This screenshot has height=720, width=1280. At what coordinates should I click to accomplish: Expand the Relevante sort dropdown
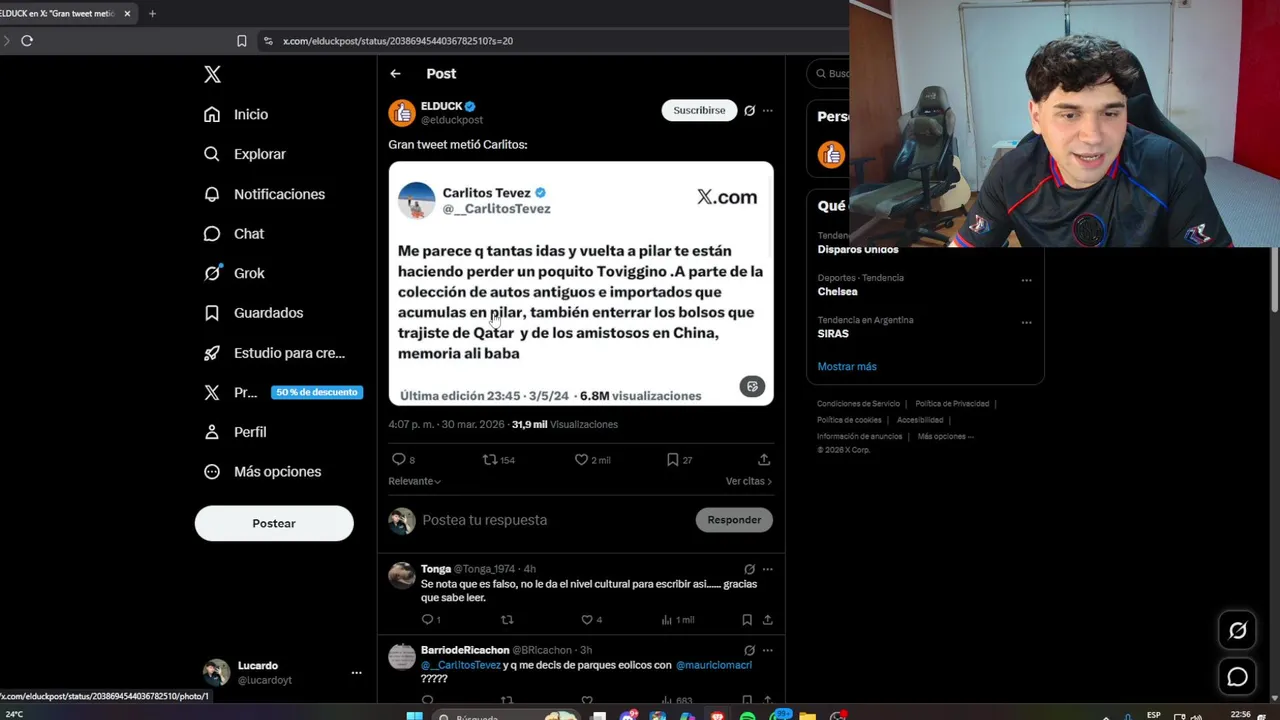414,481
